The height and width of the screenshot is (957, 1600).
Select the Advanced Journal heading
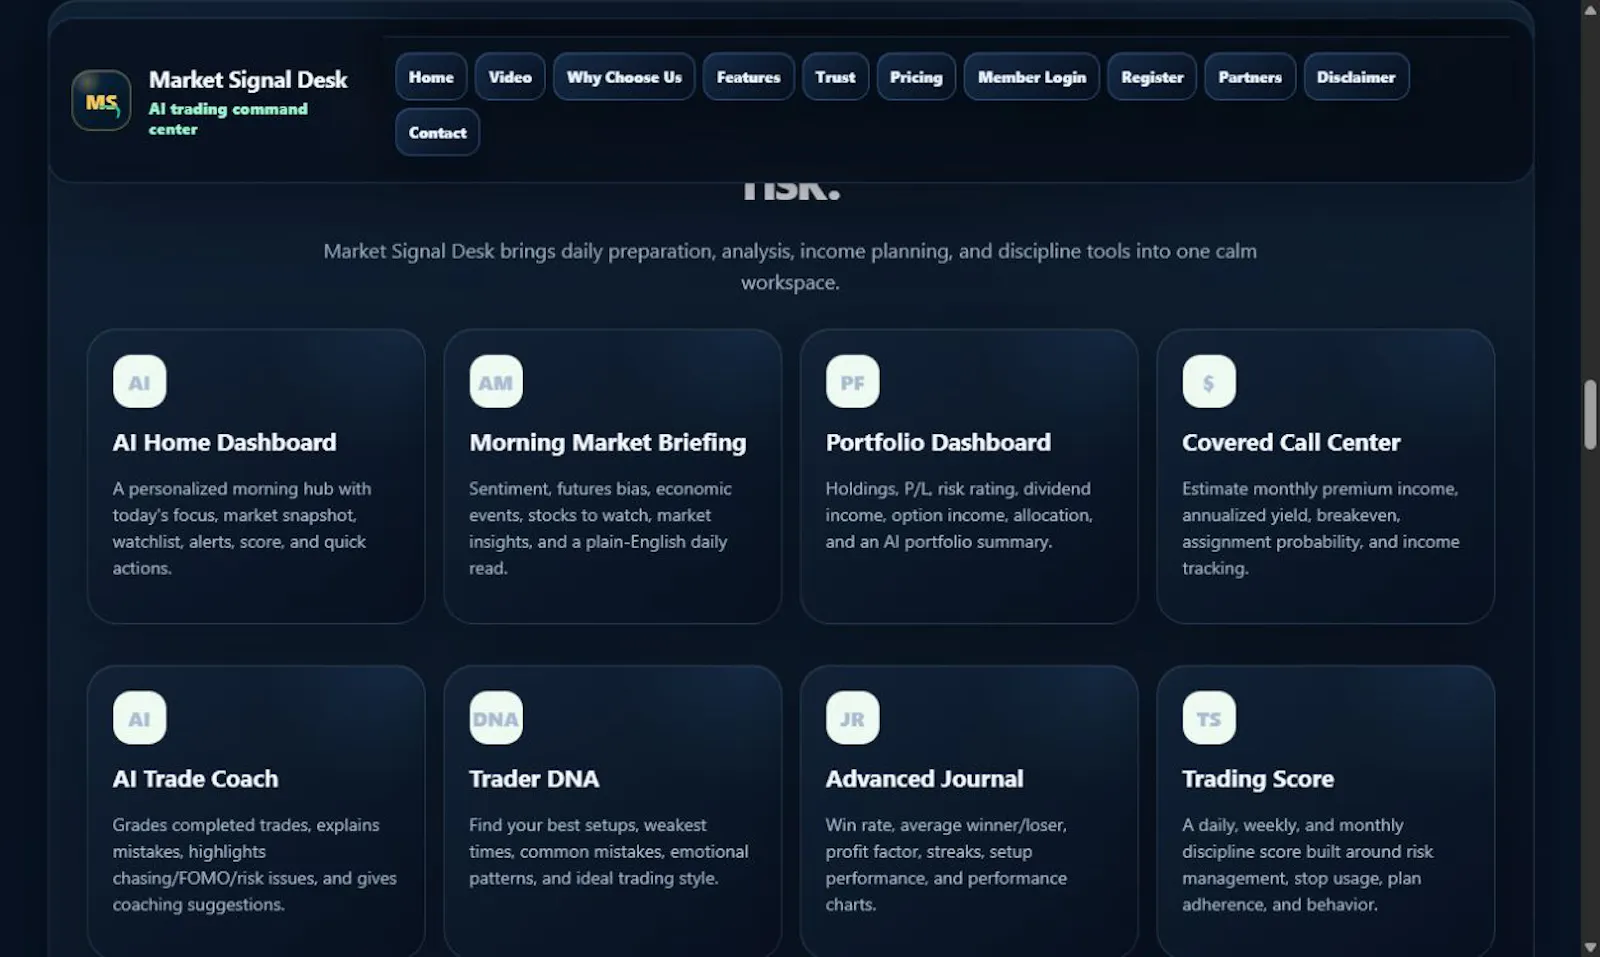pos(924,778)
